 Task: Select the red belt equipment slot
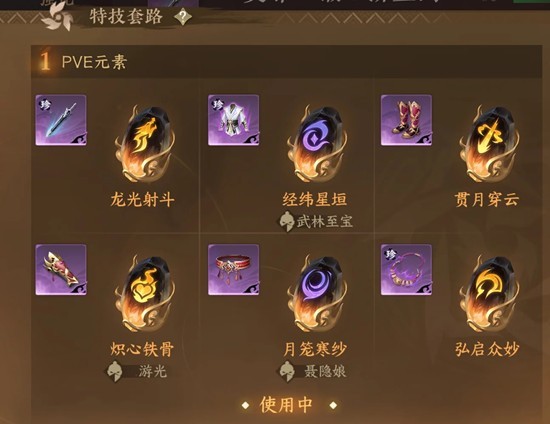click(x=234, y=270)
